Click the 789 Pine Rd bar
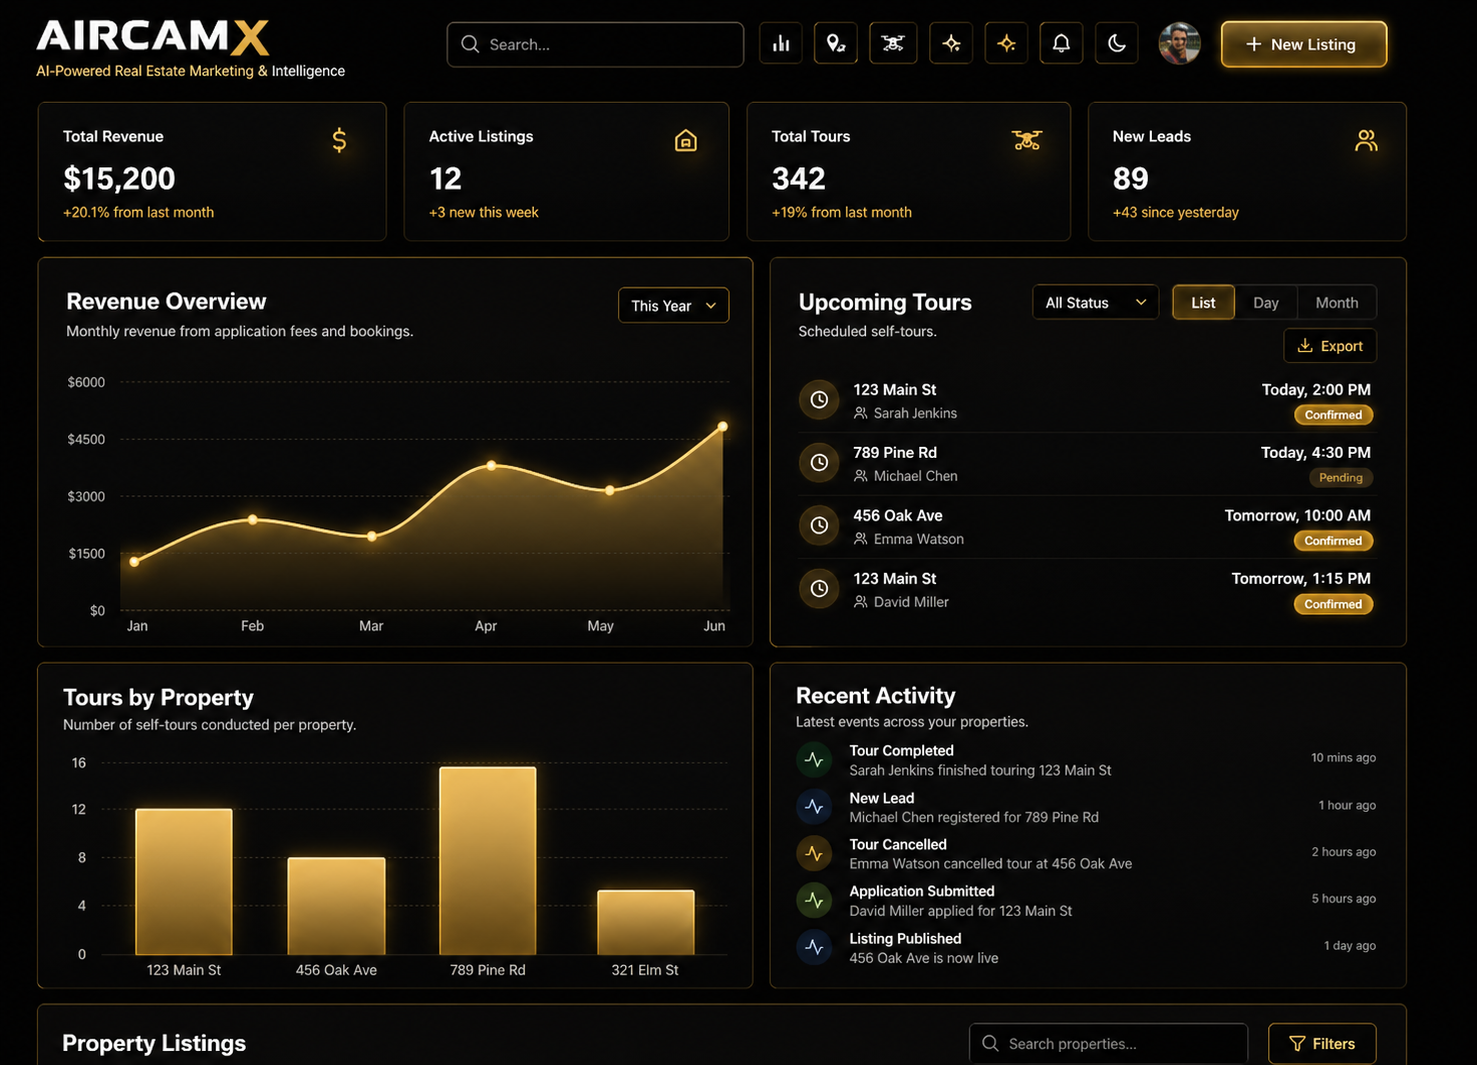Viewport: 1477px width, 1065px height. 488,861
